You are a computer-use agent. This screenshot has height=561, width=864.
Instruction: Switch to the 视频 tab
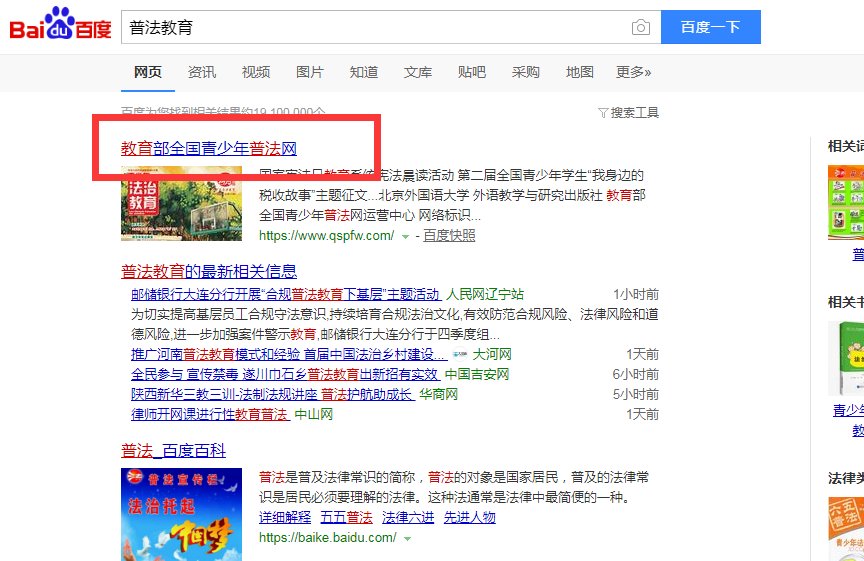point(256,72)
